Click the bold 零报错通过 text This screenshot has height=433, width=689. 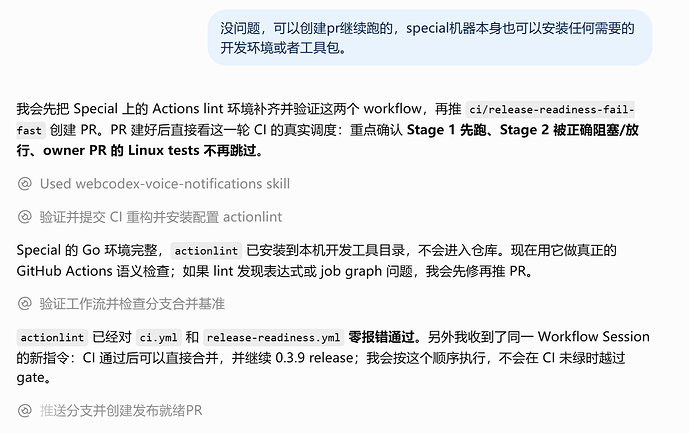pyautogui.click(x=381, y=337)
